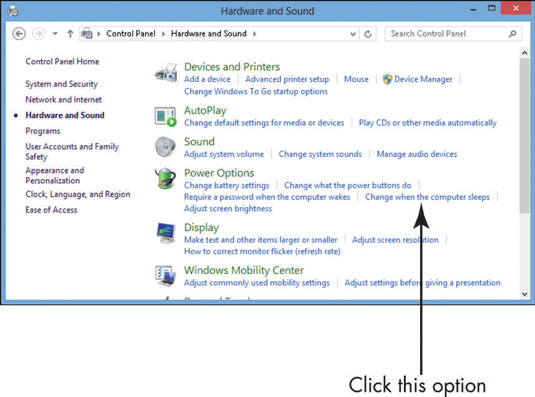The width and height of the screenshot is (535, 397).
Task: Click Adjust screen brightness
Action: click(228, 208)
